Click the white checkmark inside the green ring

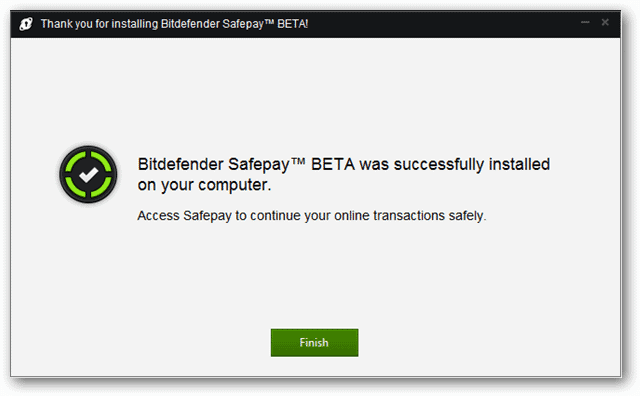click(x=89, y=175)
